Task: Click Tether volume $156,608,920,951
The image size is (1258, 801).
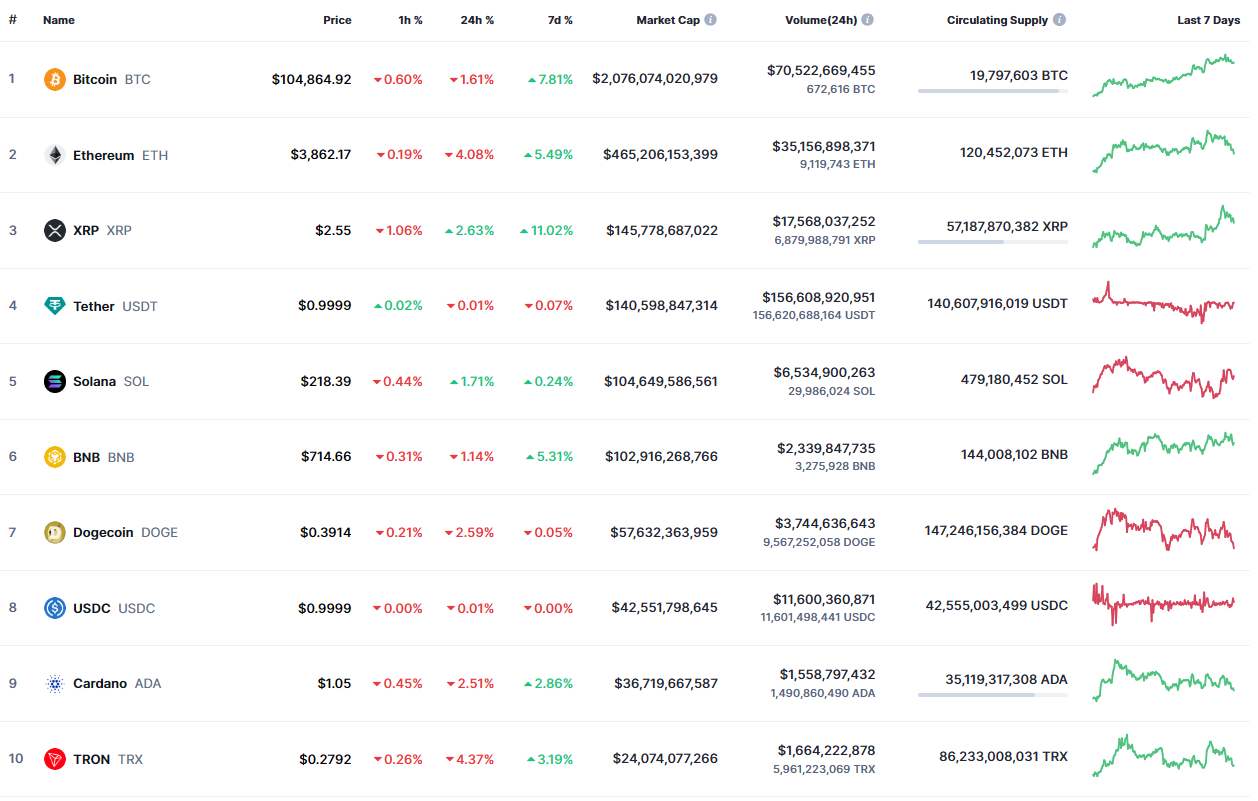Action: click(x=819, y=297)
